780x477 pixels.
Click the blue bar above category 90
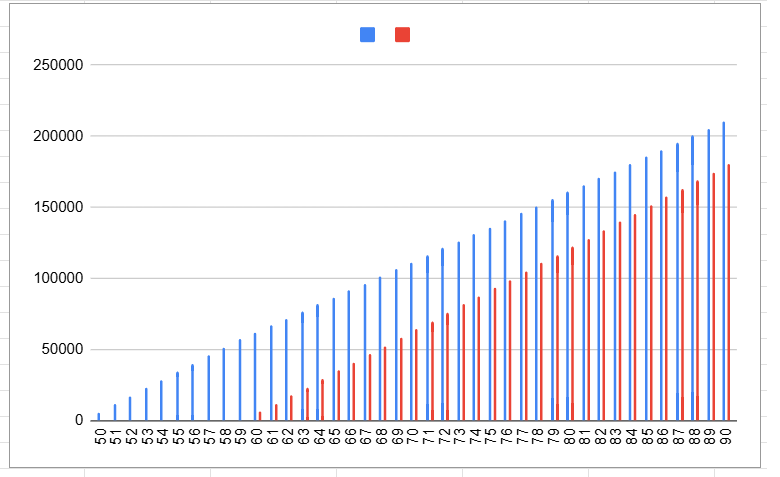[724, 270]
